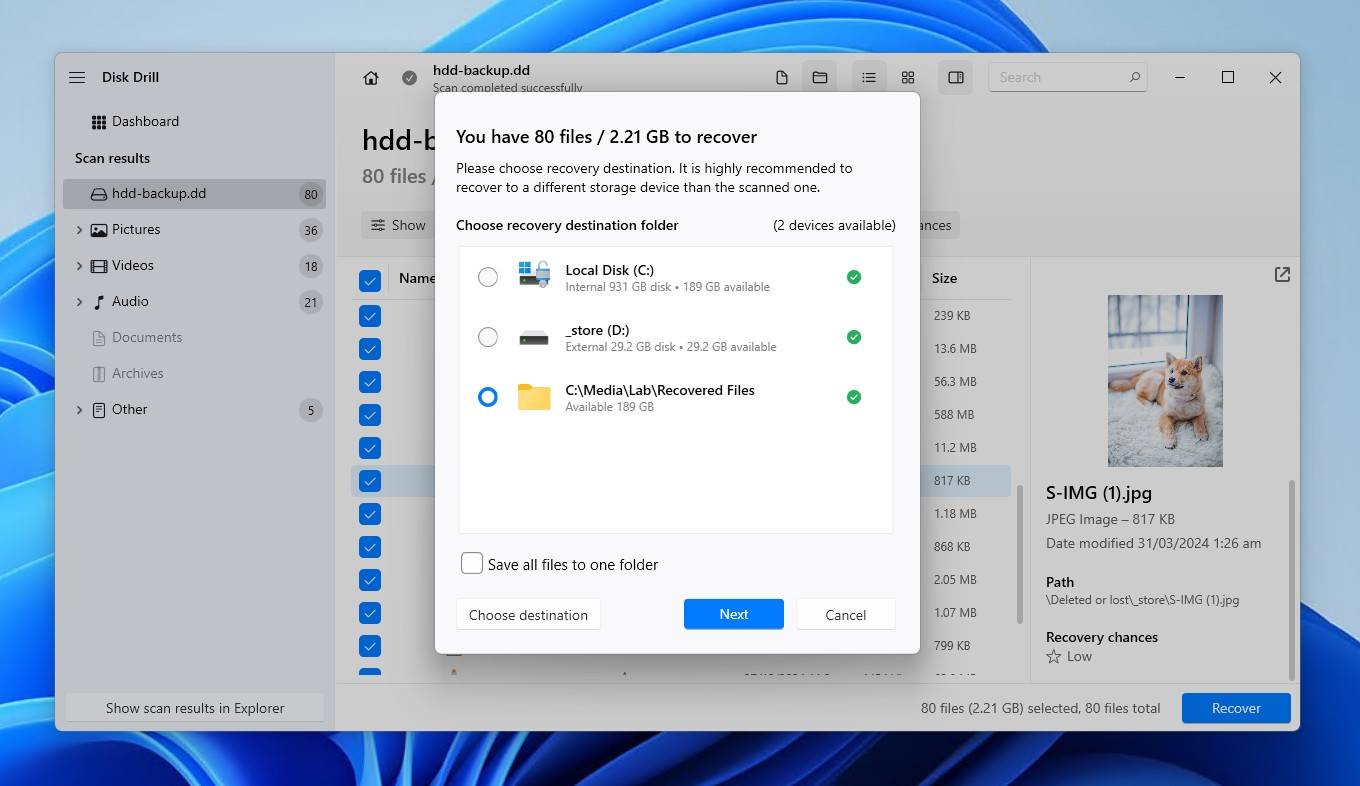Select Documents in scan results
Viewport: 1360px width, 786px height.
click(x=146, y=338)
